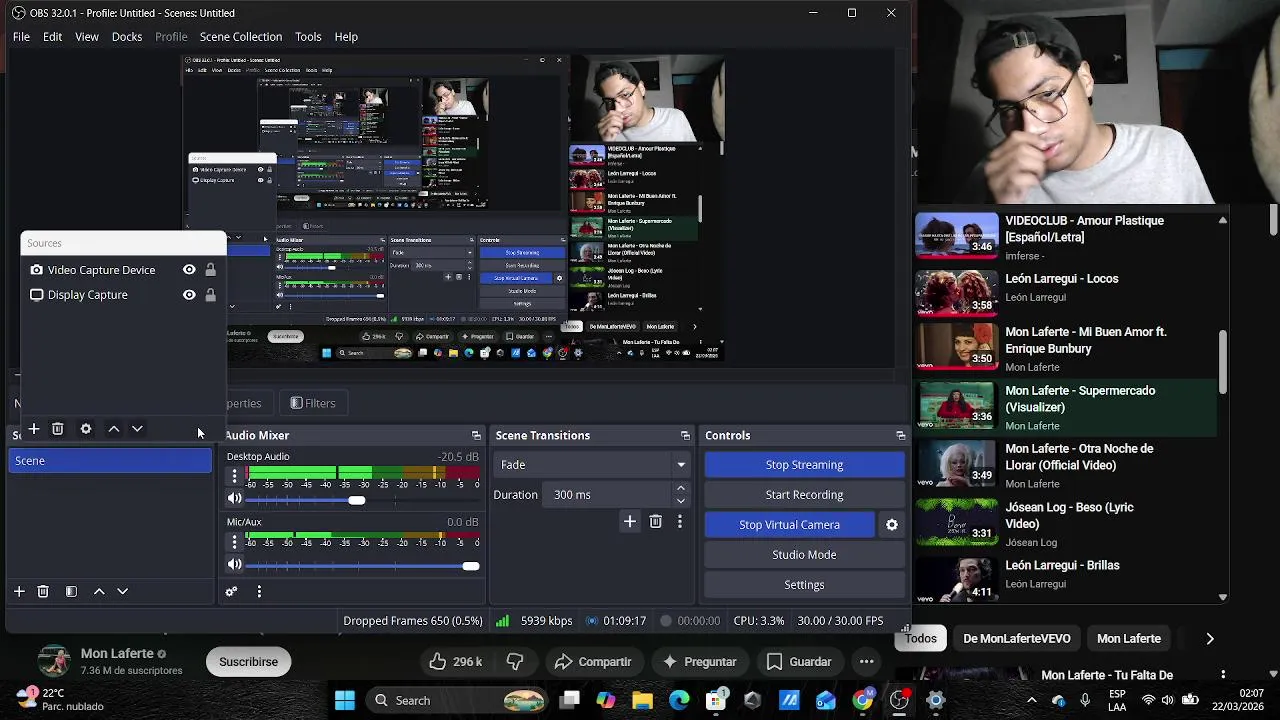Viewport: 1280px width, 720px height.
Task: Open Docks menu
Action: click(127, 37)
